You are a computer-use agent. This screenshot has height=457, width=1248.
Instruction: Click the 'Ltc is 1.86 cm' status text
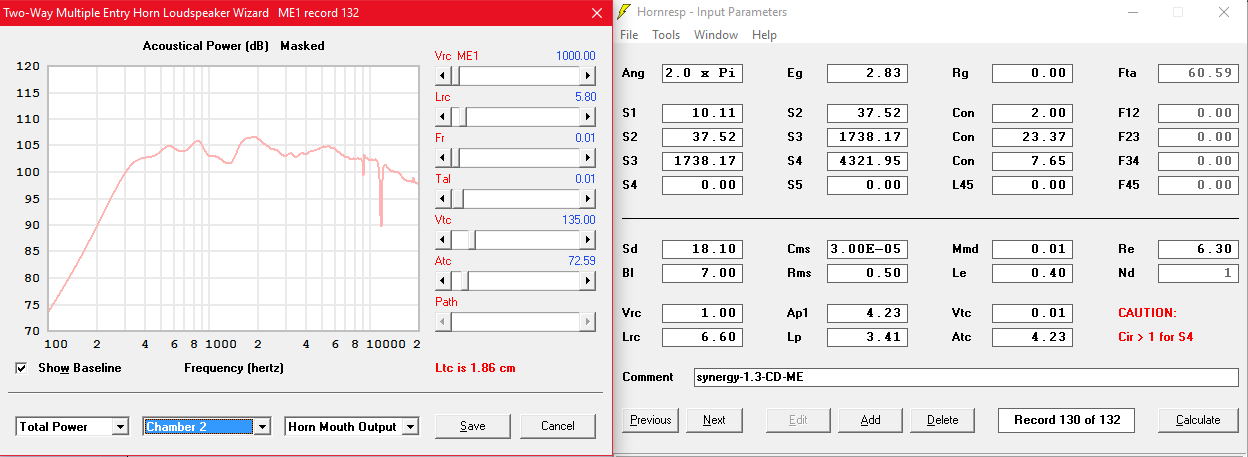tap(477, 368)
